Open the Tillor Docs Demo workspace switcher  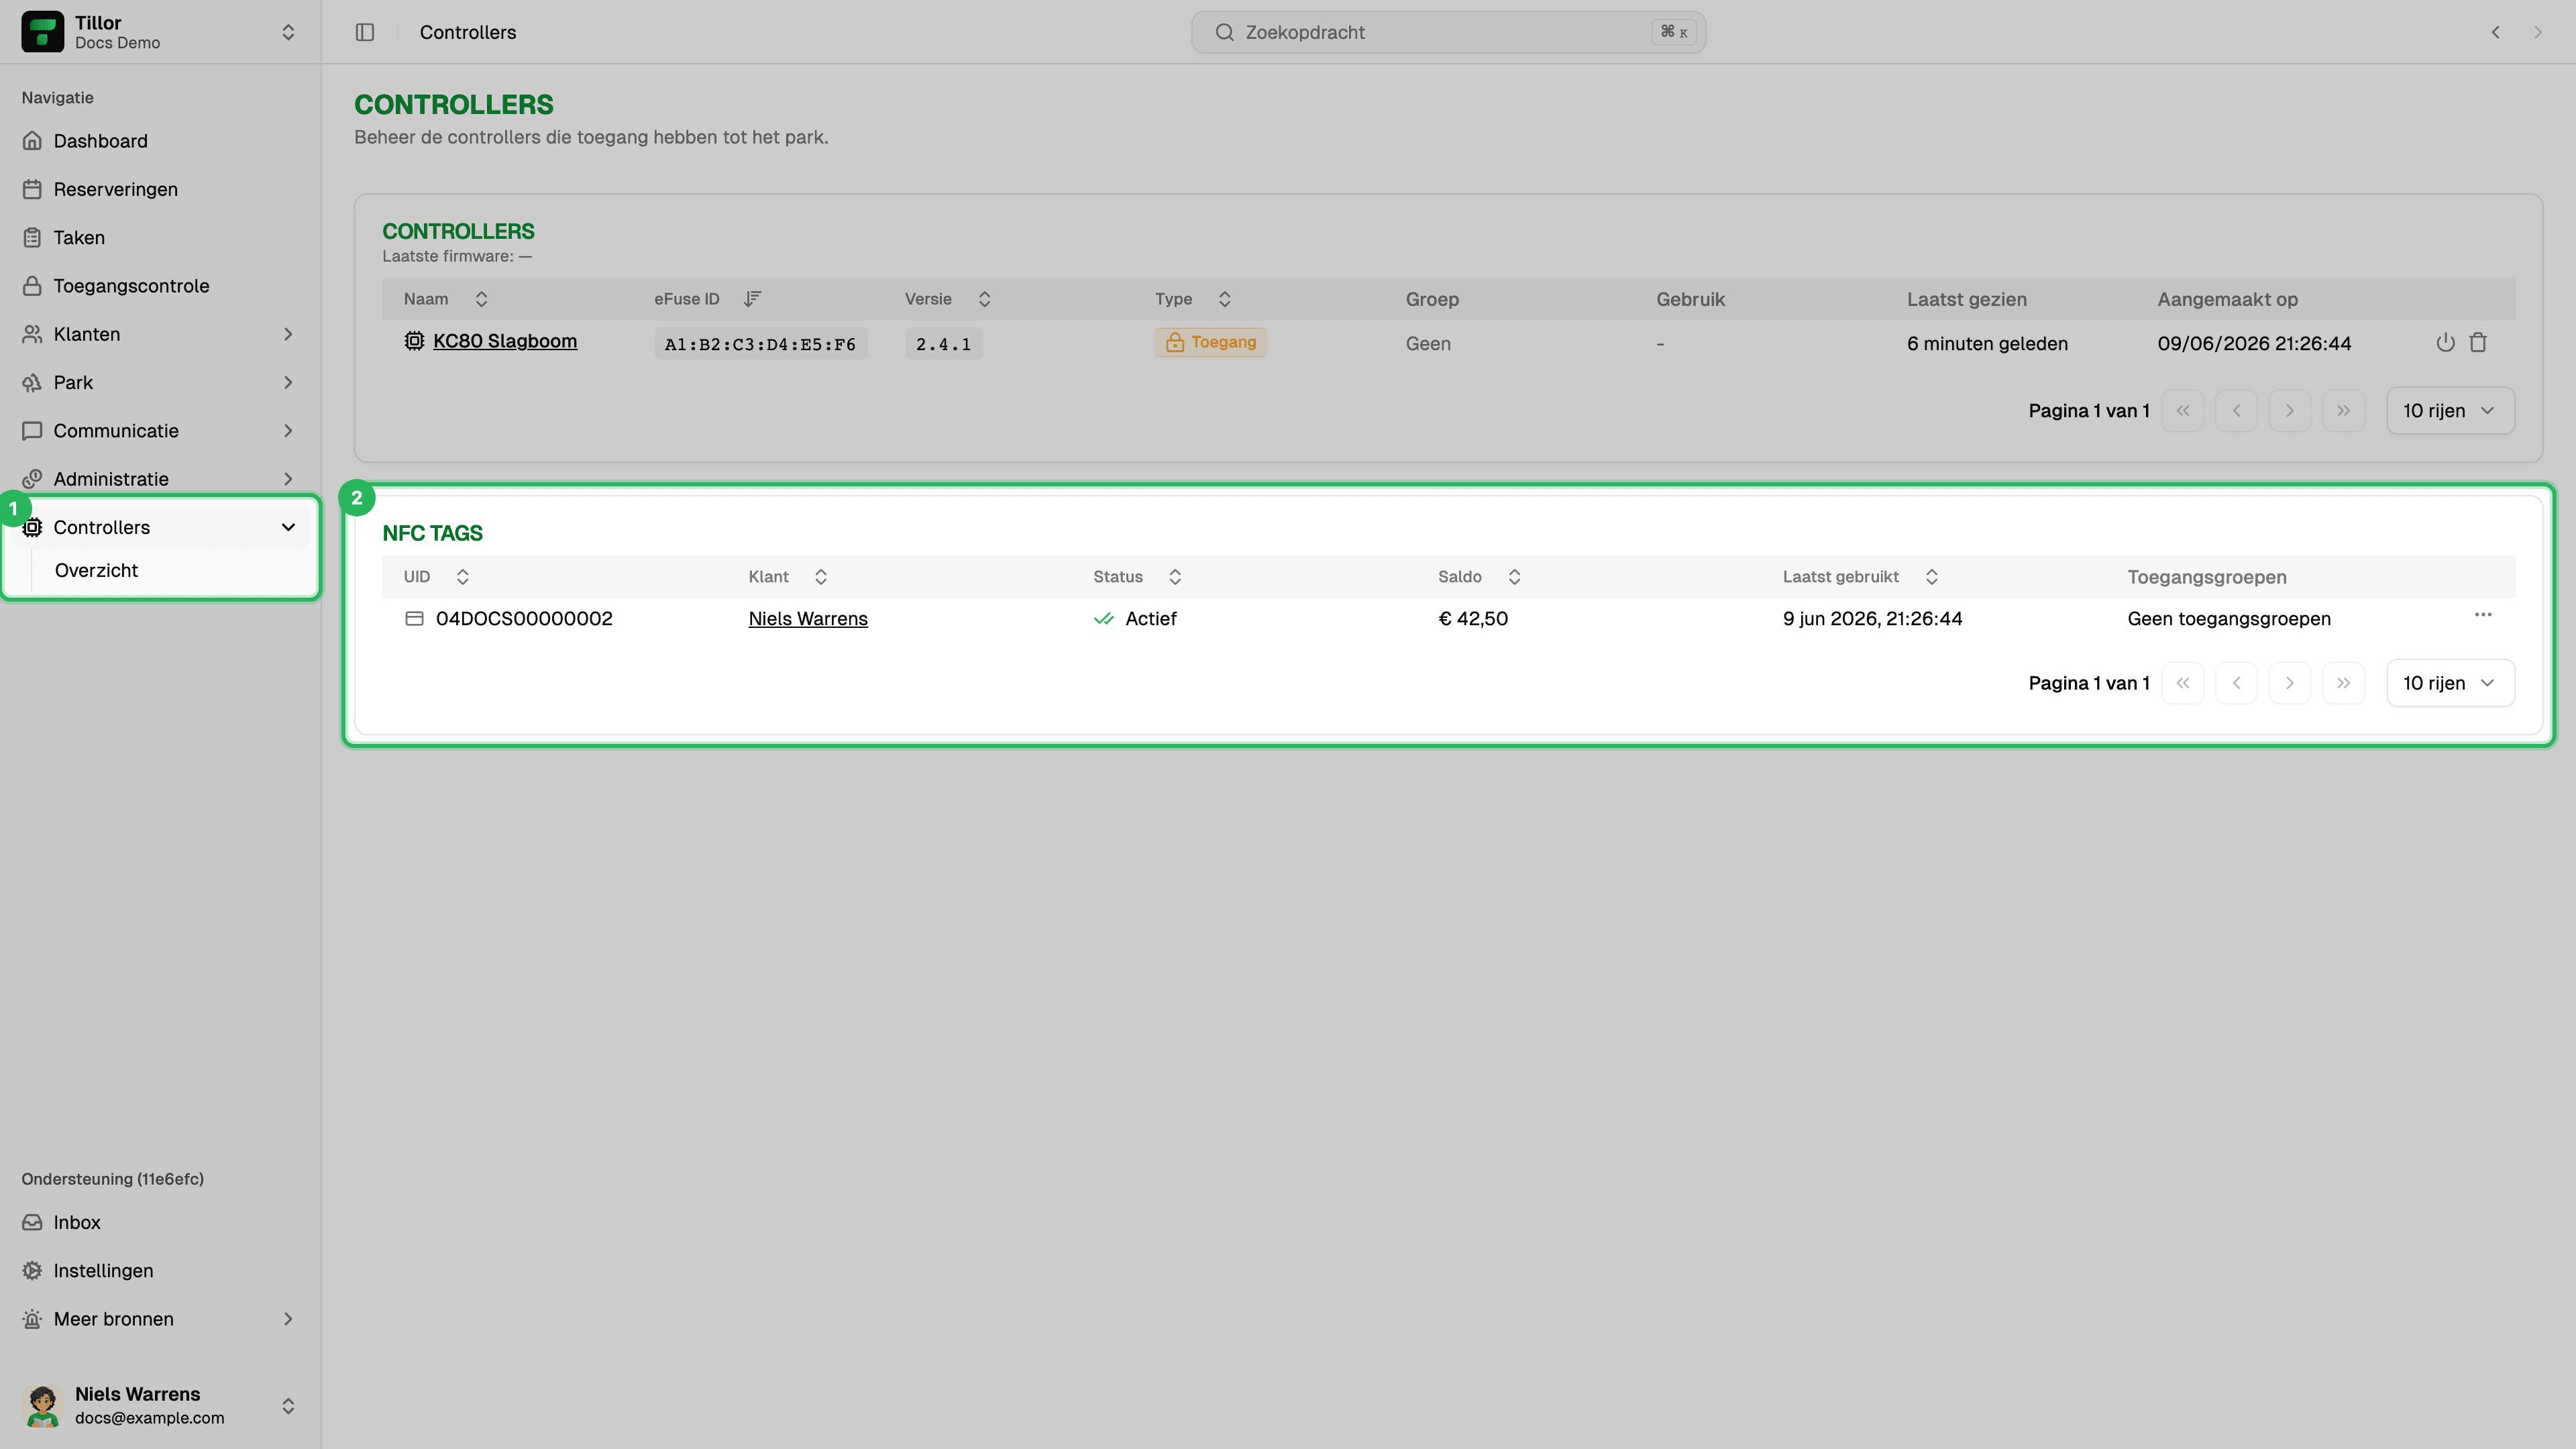pos(160,32)
